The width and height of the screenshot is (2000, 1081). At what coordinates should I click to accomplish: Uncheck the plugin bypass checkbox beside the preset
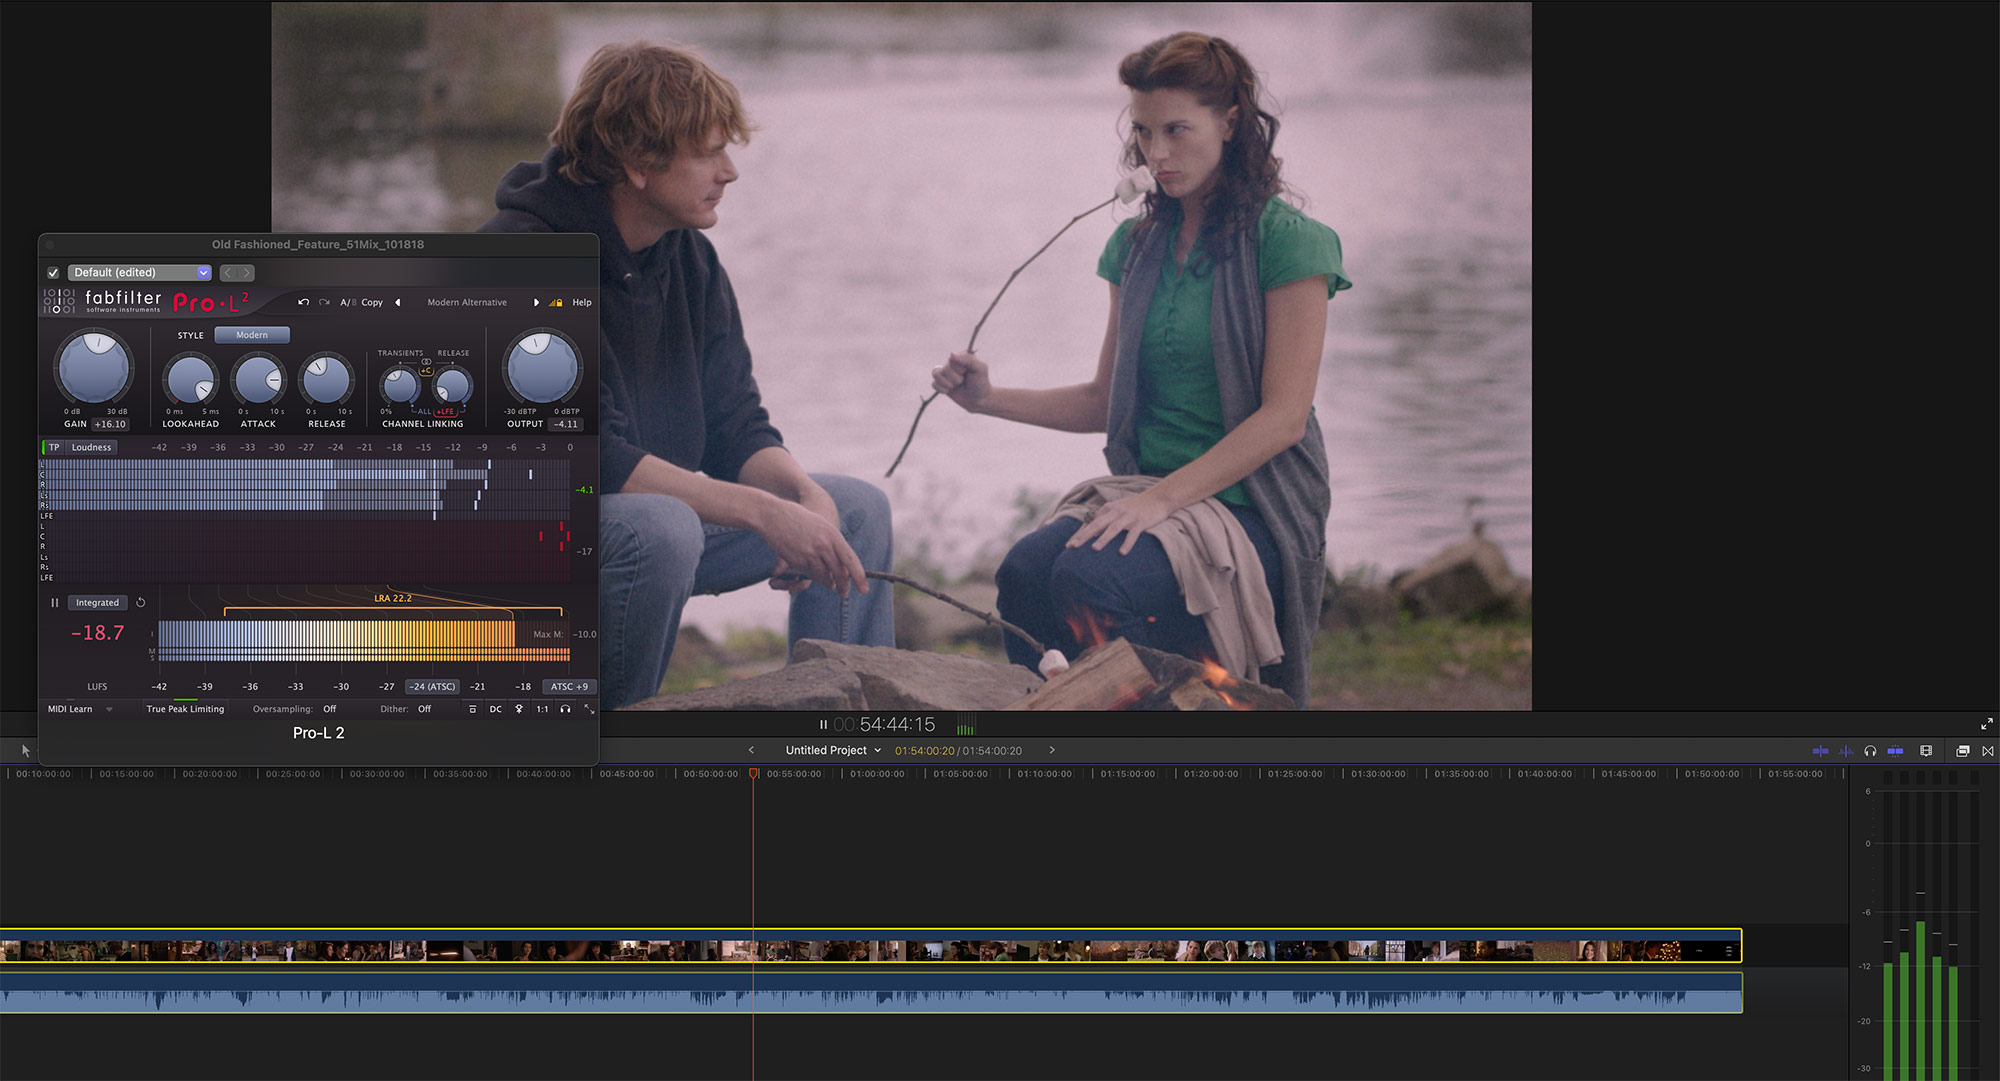(54, 272)
